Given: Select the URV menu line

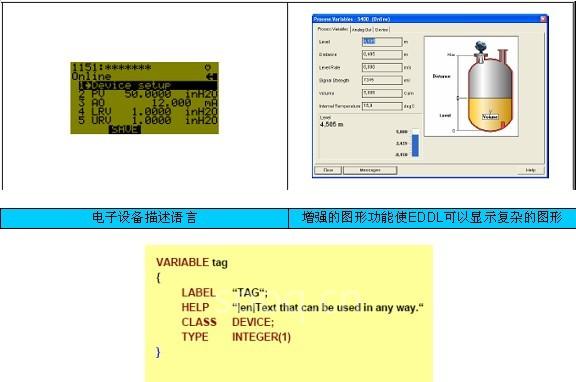Looking at the screenshot, I should coord(148,120).
